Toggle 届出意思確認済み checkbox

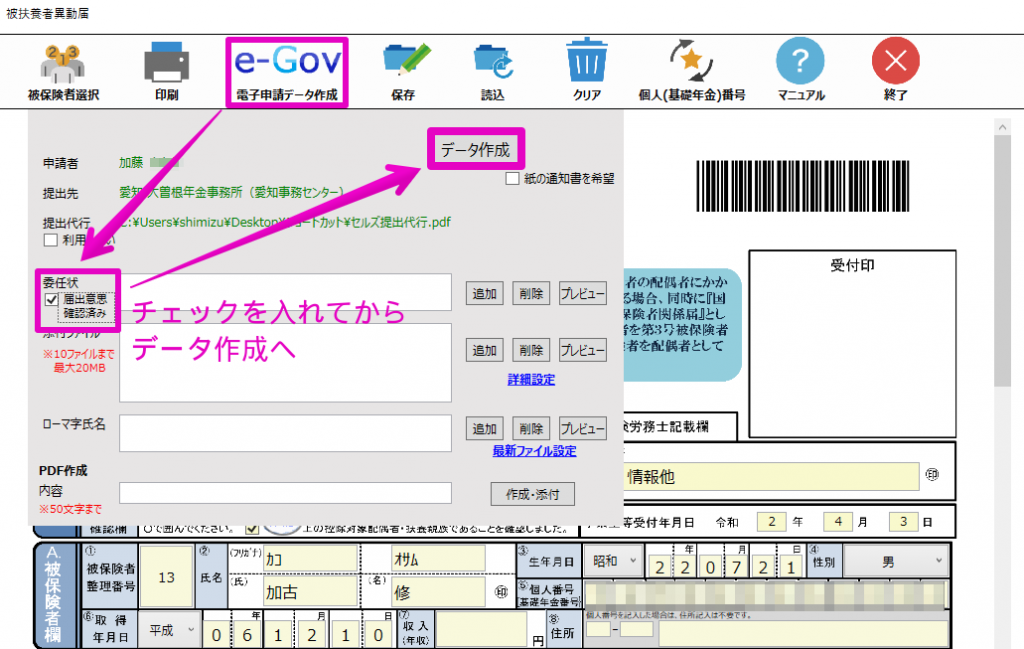52,300
